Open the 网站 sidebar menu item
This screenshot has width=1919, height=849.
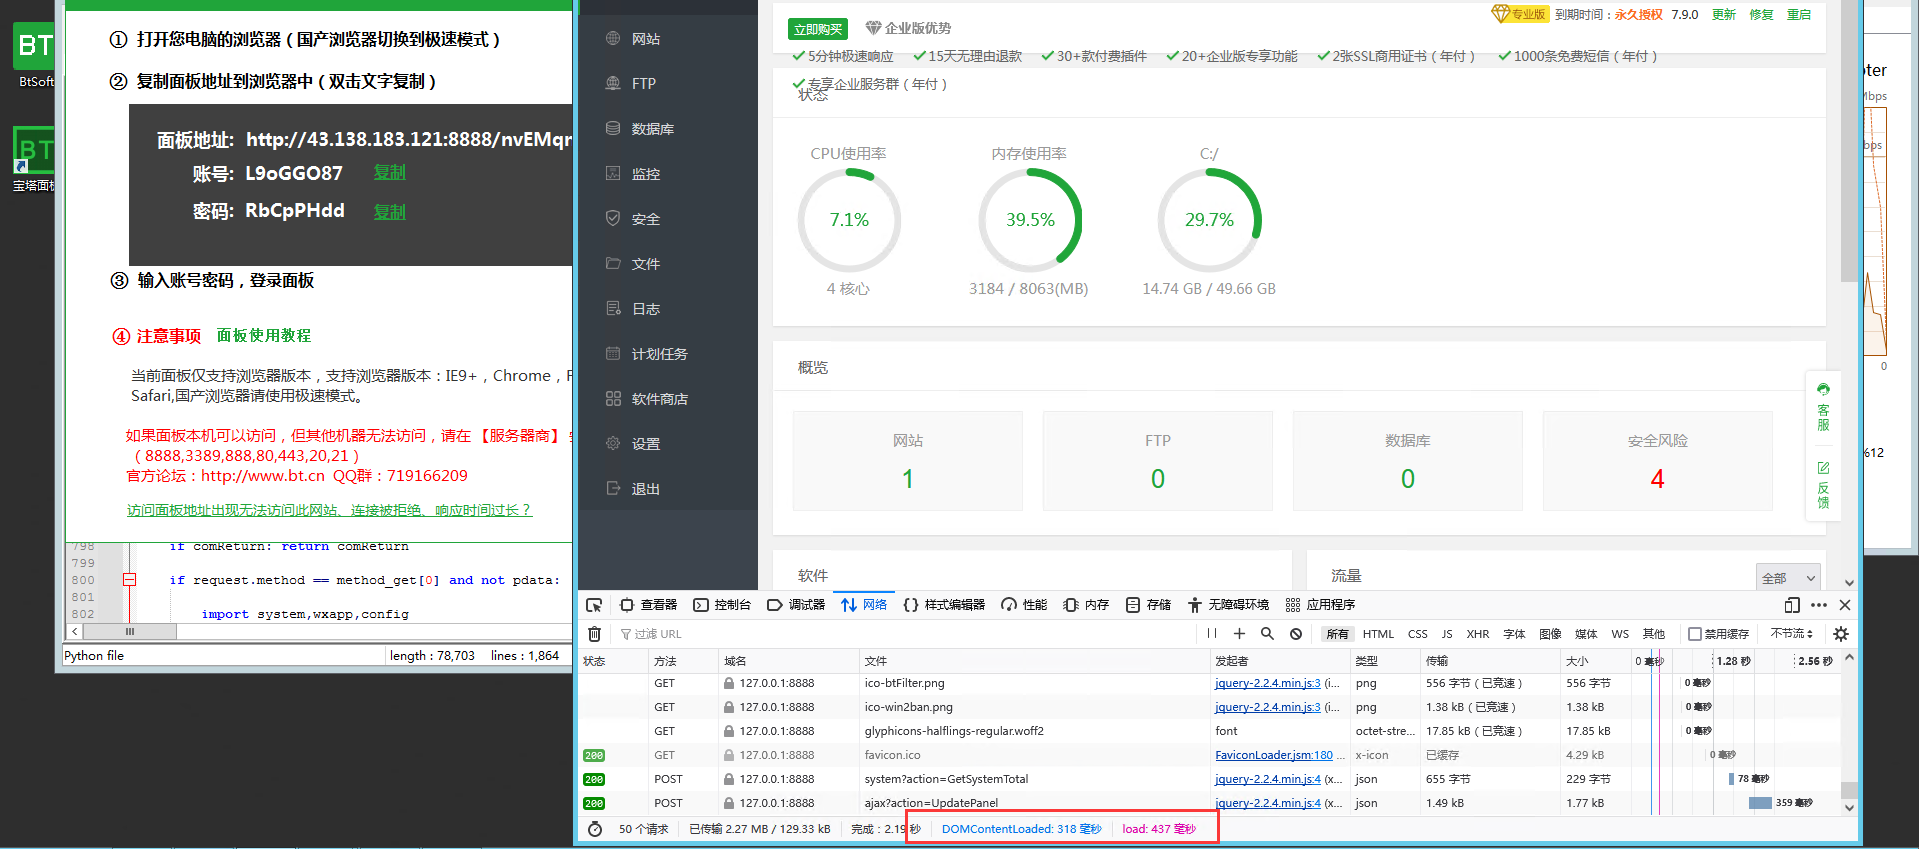pos(645,39)
